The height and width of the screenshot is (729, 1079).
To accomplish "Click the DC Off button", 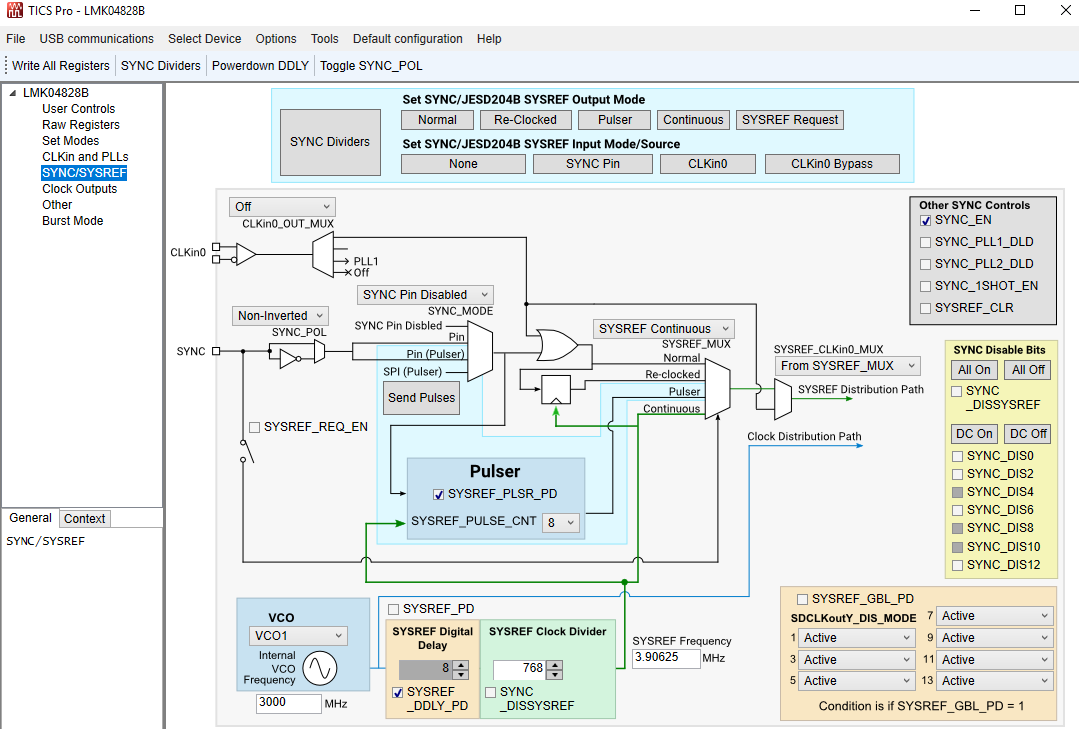I will (x=1029, y=434).
